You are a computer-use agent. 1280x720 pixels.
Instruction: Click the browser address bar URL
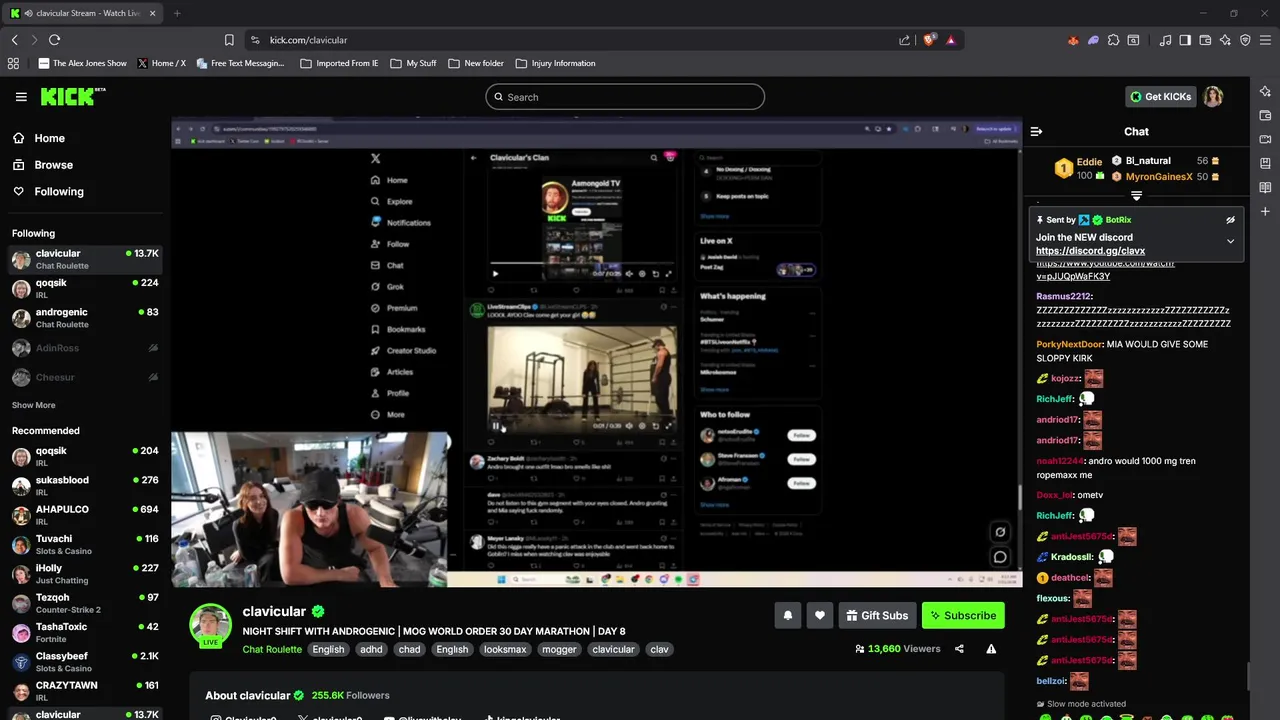308,40
